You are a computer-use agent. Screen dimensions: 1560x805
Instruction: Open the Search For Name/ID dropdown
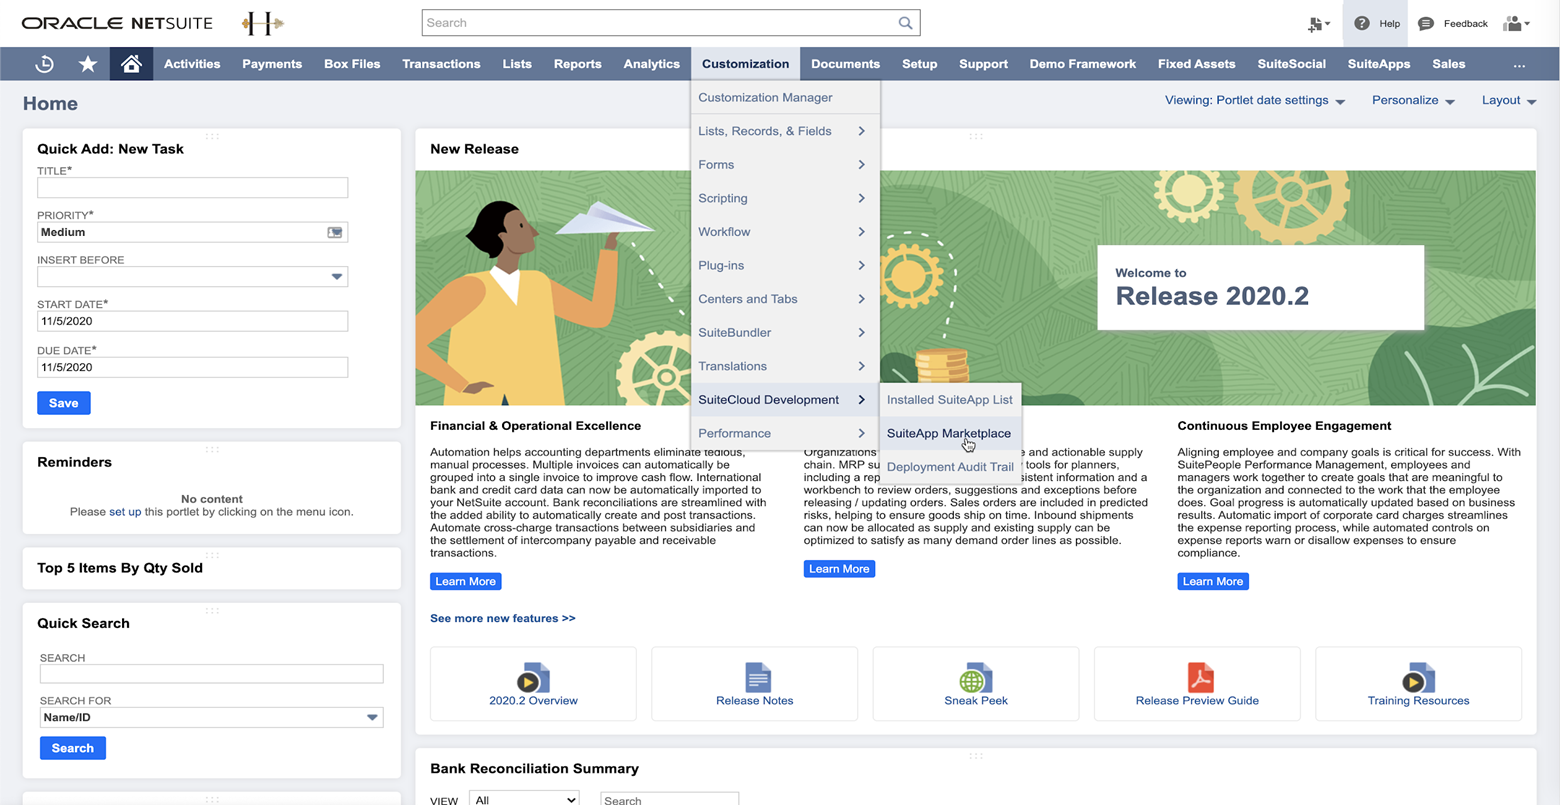tap(372, 717)
